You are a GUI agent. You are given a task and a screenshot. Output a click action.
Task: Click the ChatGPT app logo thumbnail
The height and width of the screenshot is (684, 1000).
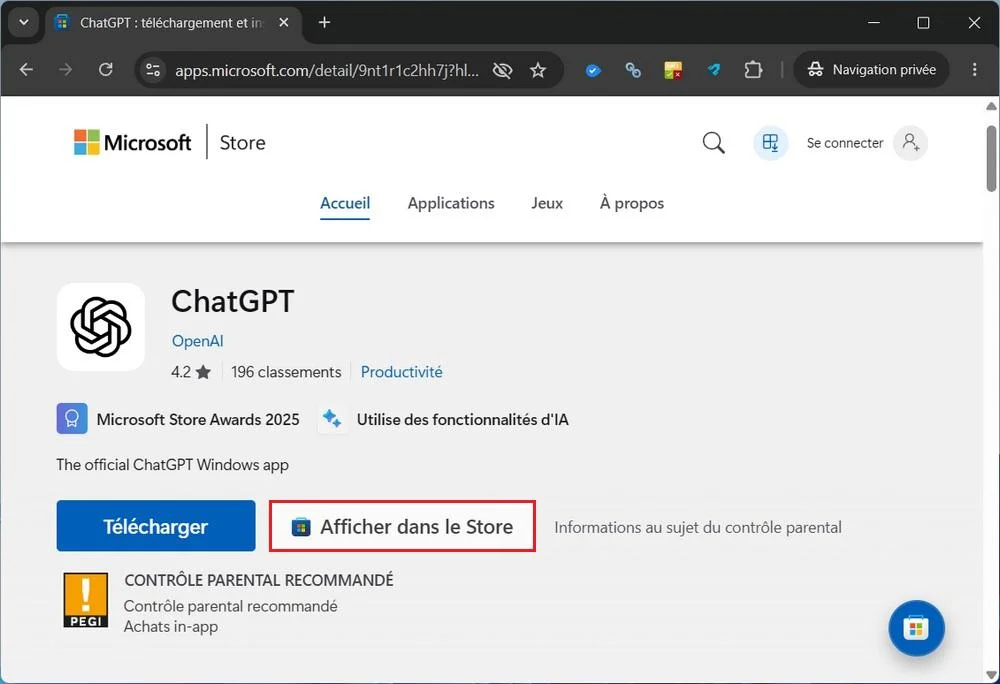pyautogui.click(x=101, y=327)
